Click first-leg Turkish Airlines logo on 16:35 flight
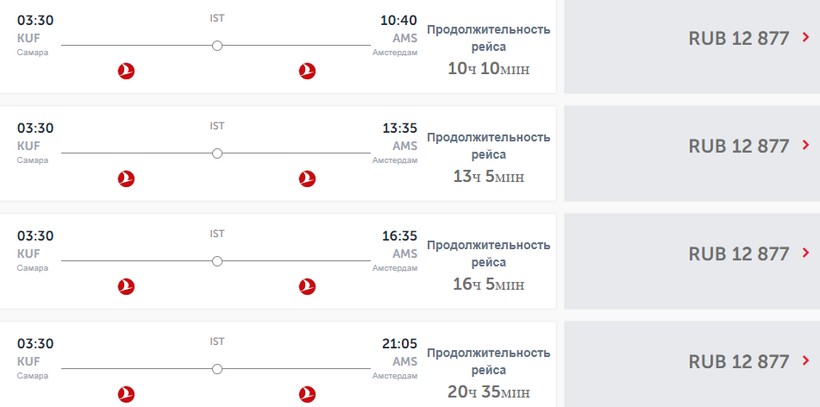820x407 pixels. (126, 287)
